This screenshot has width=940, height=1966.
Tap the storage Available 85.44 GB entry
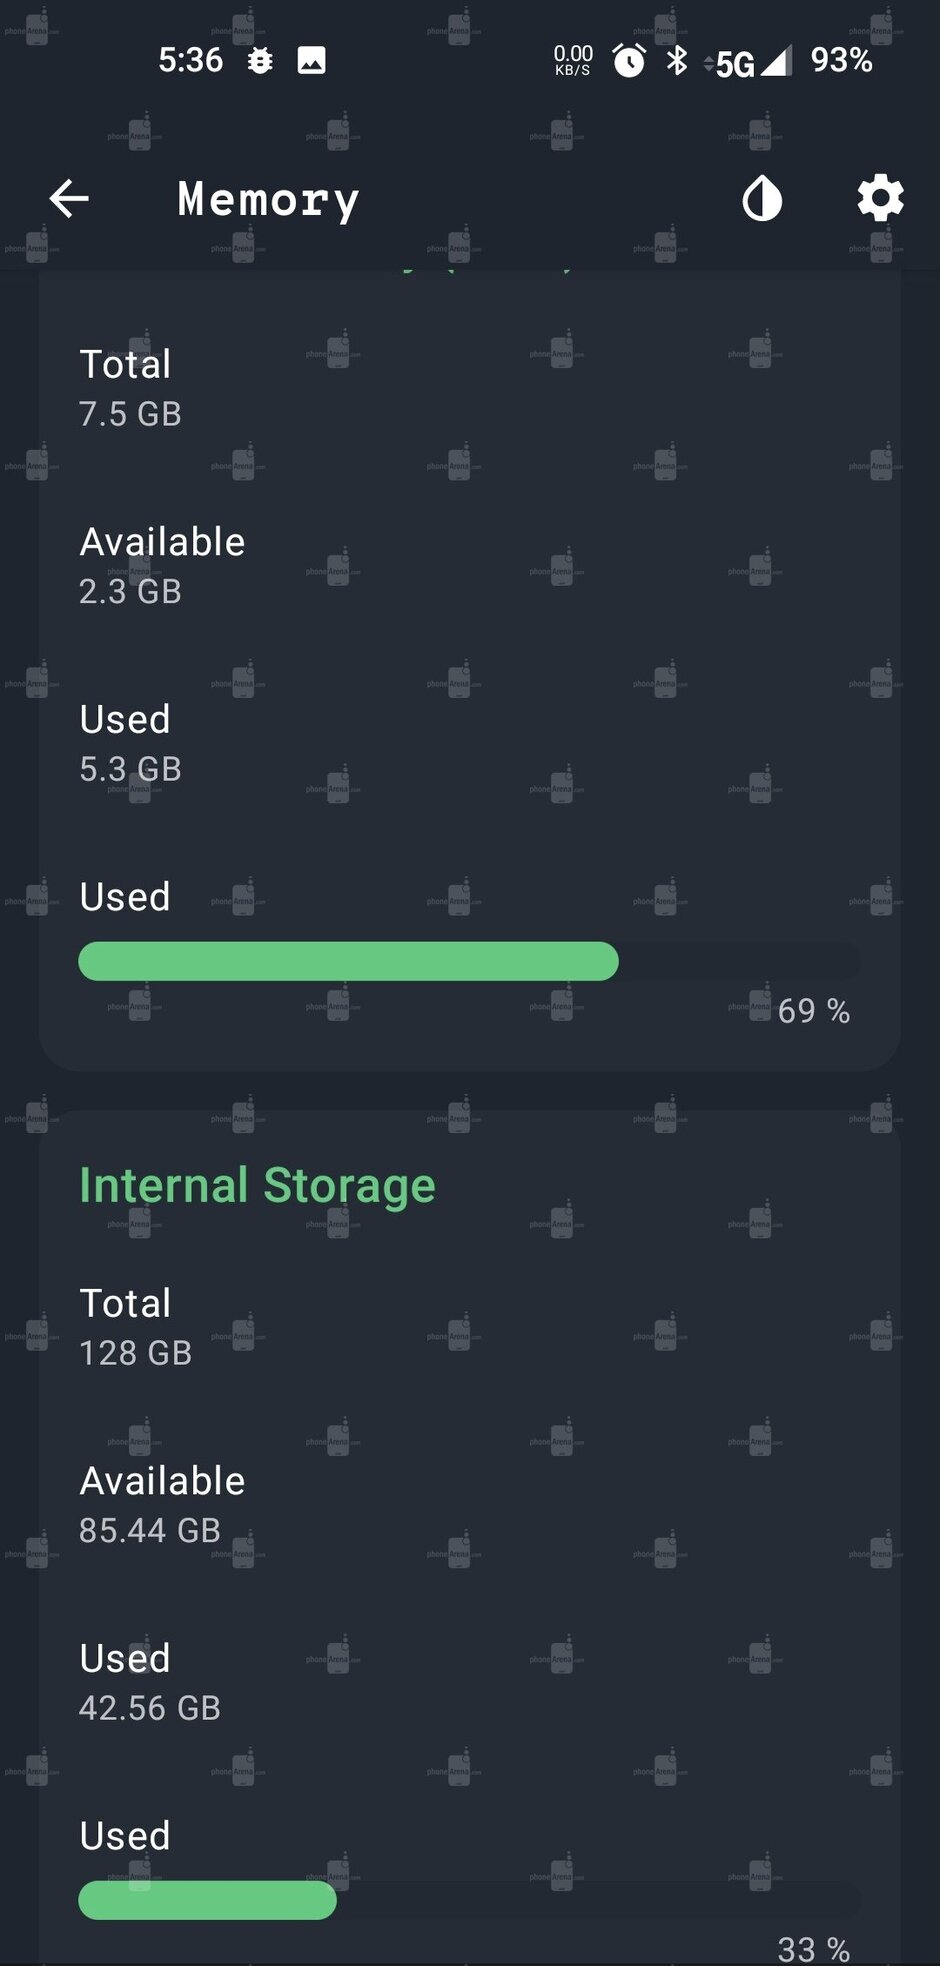pyautogui.click(x=162, y=1505)
